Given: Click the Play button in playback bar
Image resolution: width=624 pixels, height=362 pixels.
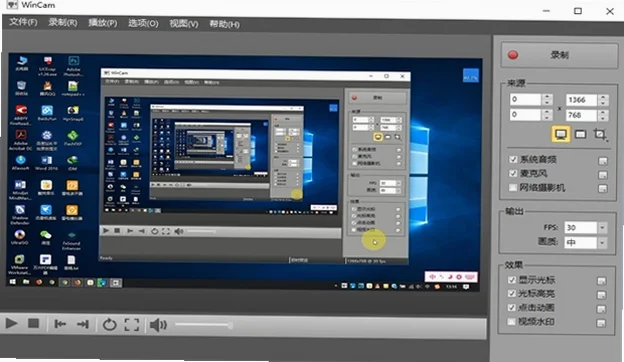Looking at the screenshot, I should [11, 323].
